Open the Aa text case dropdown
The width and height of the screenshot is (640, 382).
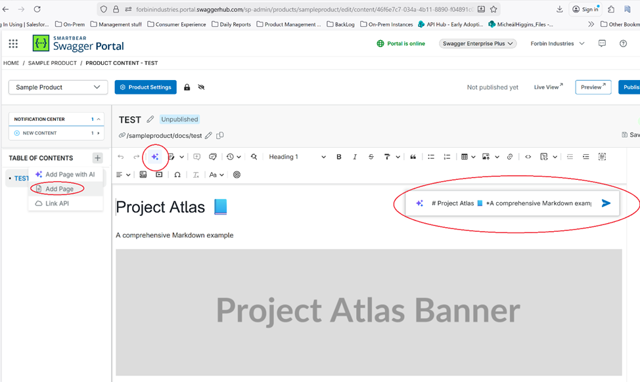[216, 175]
